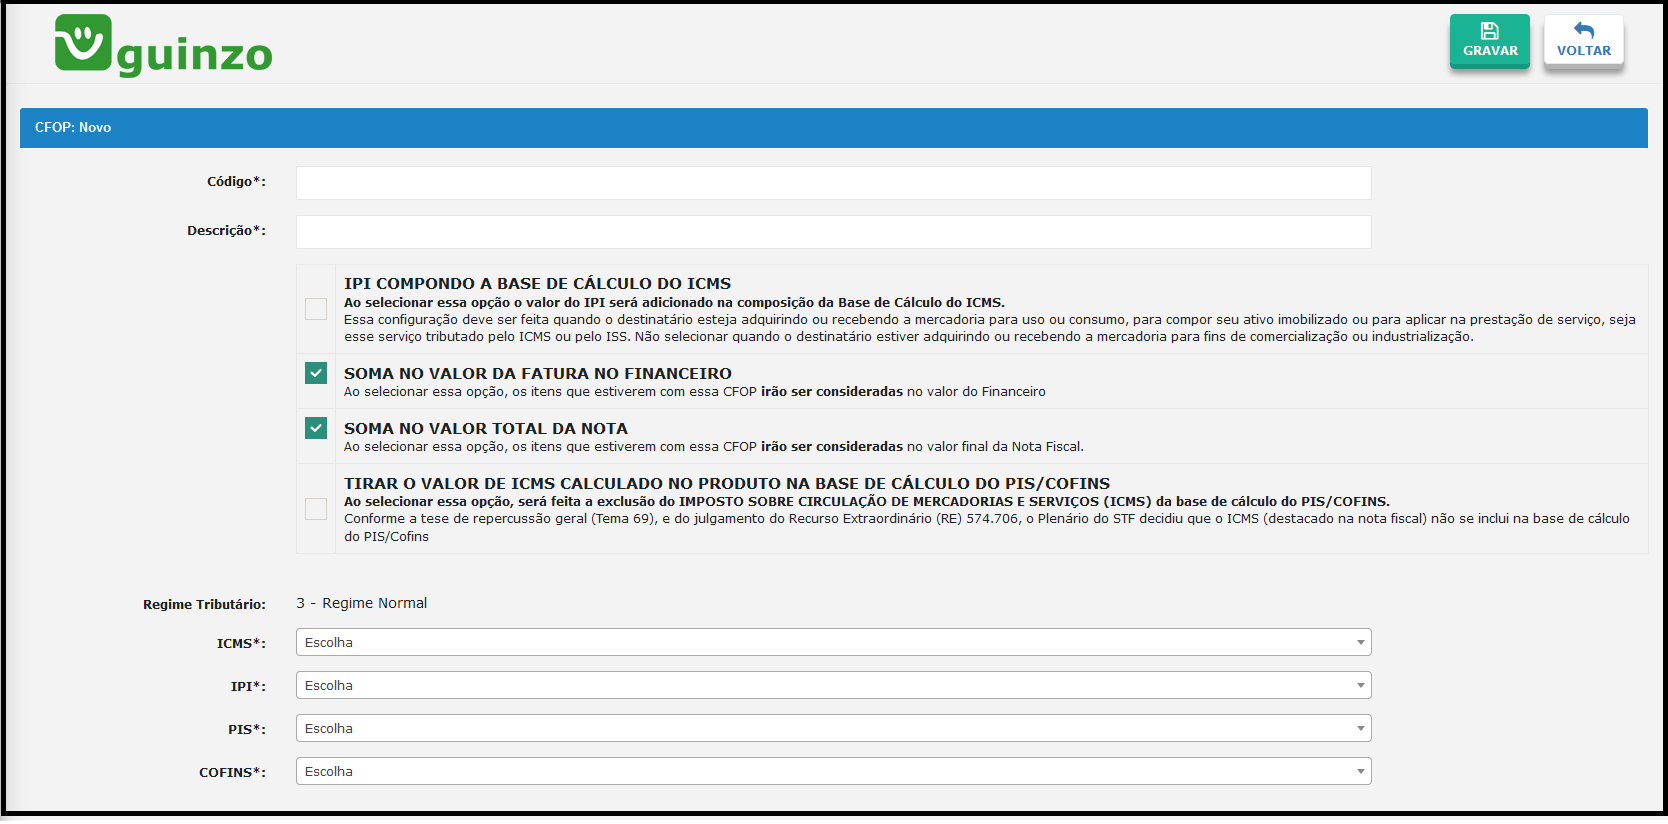
Task: Focus the Descrição input field
Action: 833,232
